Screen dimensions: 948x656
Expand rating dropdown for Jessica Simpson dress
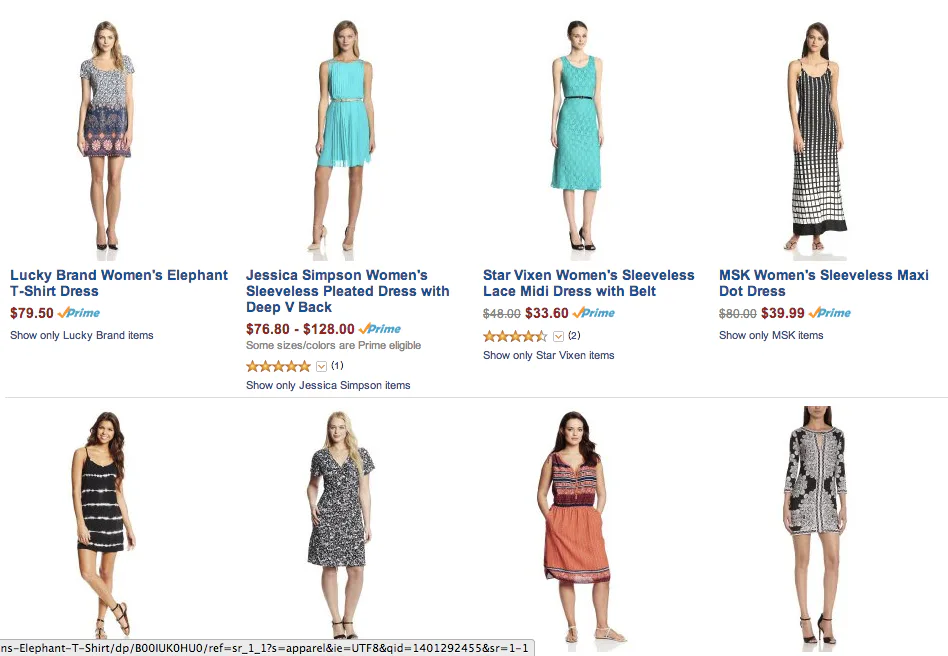322,366
